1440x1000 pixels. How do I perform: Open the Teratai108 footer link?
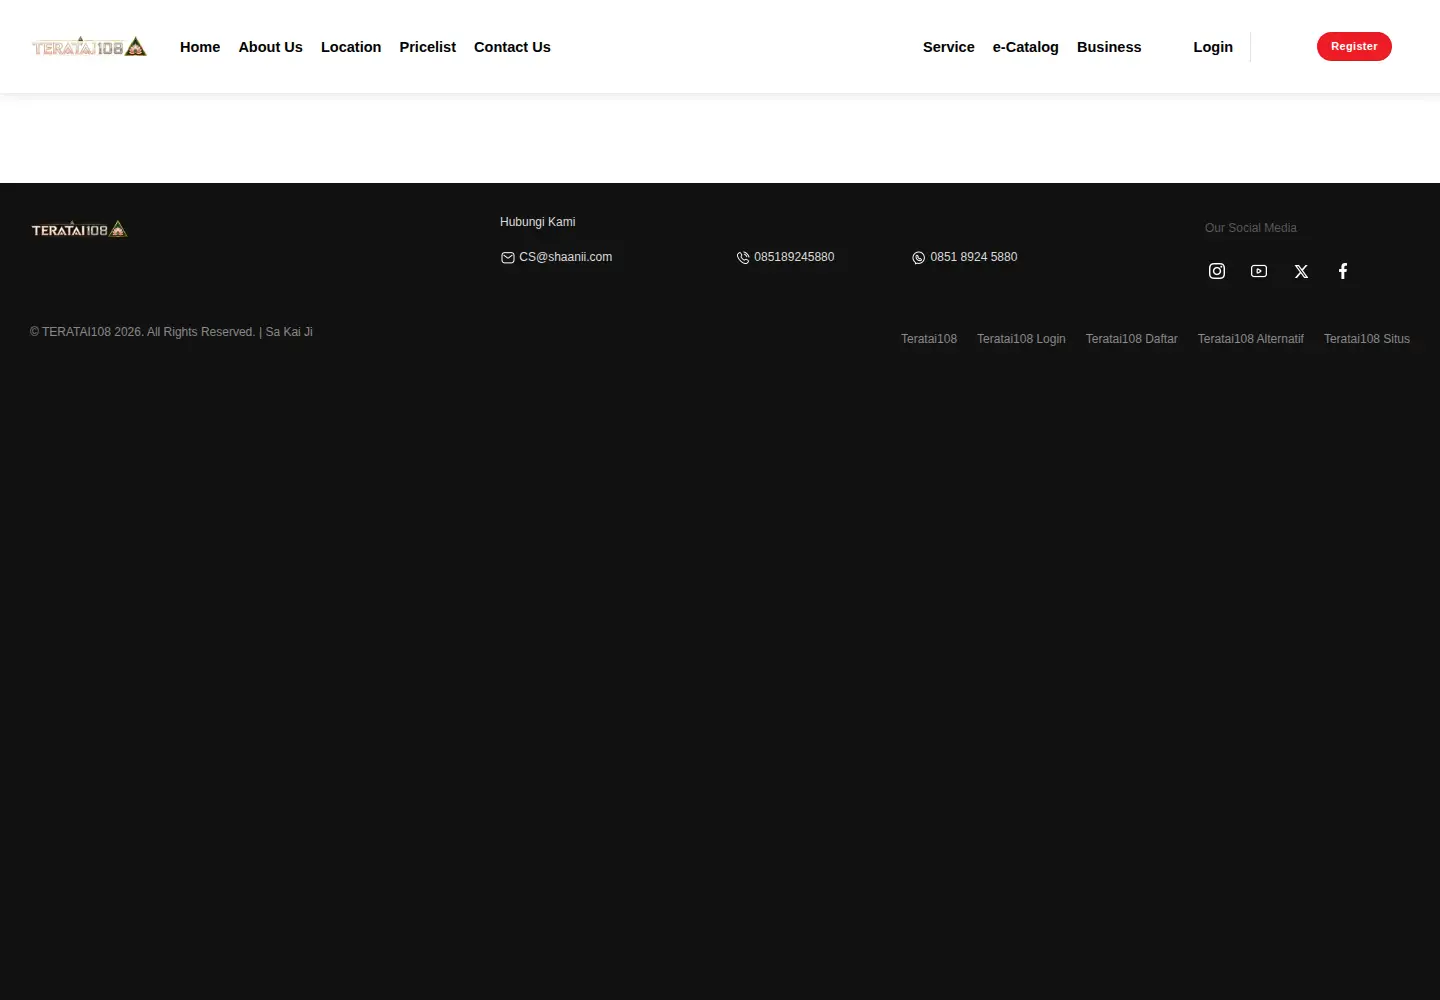click(x=929, y=339)
